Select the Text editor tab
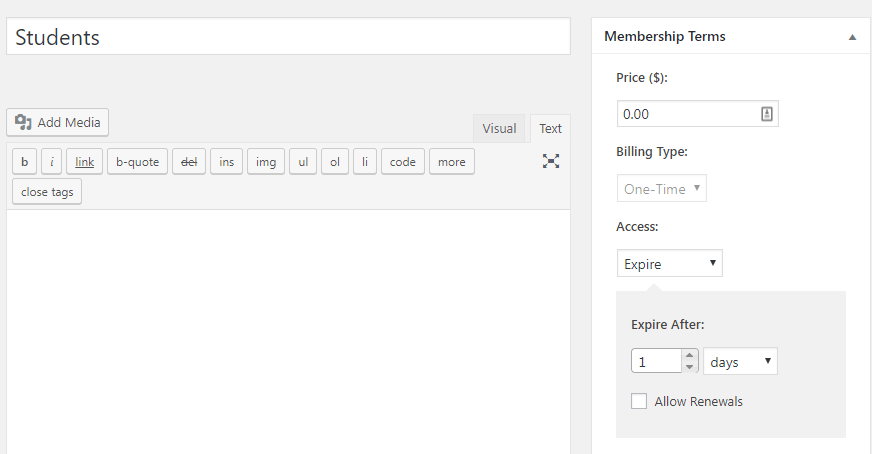Screen dimensions: 872x454 [550, 129]
